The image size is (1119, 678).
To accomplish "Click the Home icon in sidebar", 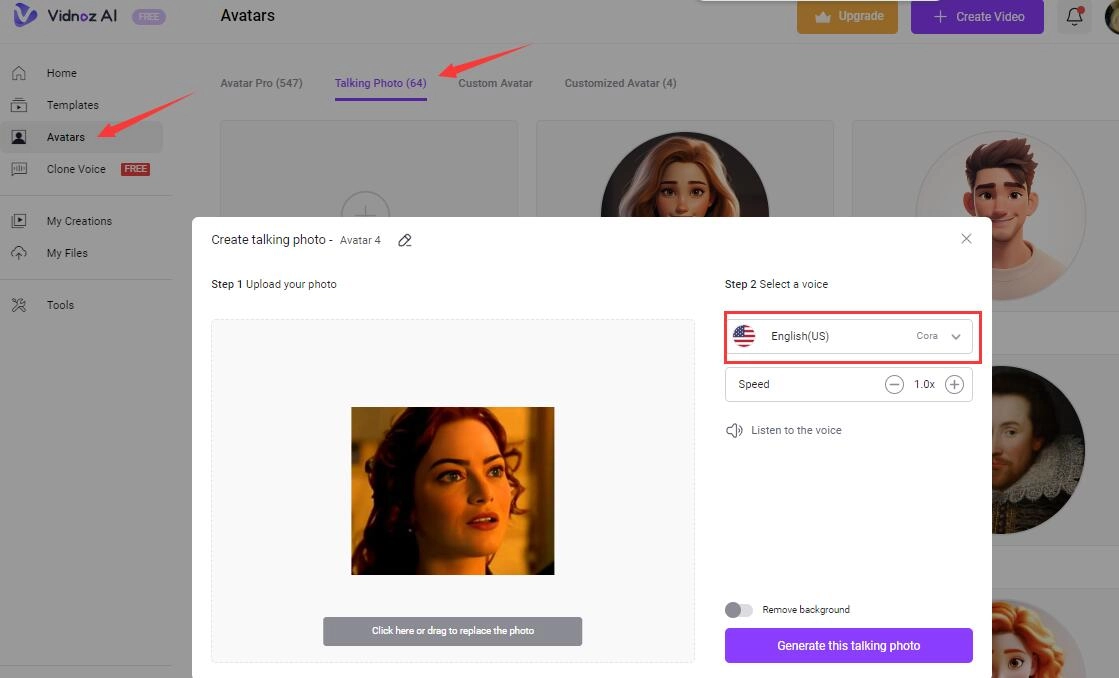I will [x=19, y=73].
